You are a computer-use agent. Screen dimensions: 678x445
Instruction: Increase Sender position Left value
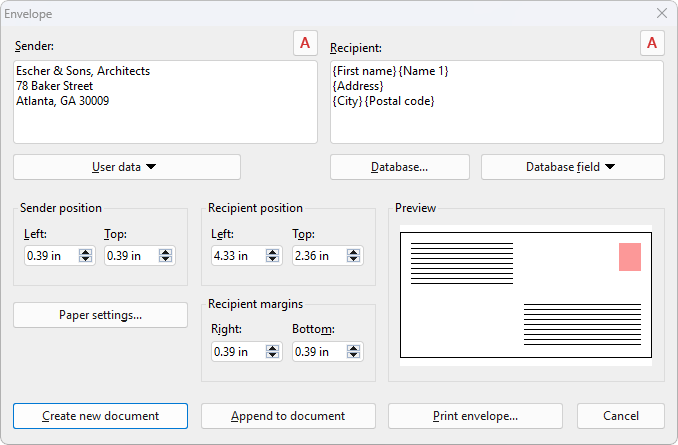(86, 252)
